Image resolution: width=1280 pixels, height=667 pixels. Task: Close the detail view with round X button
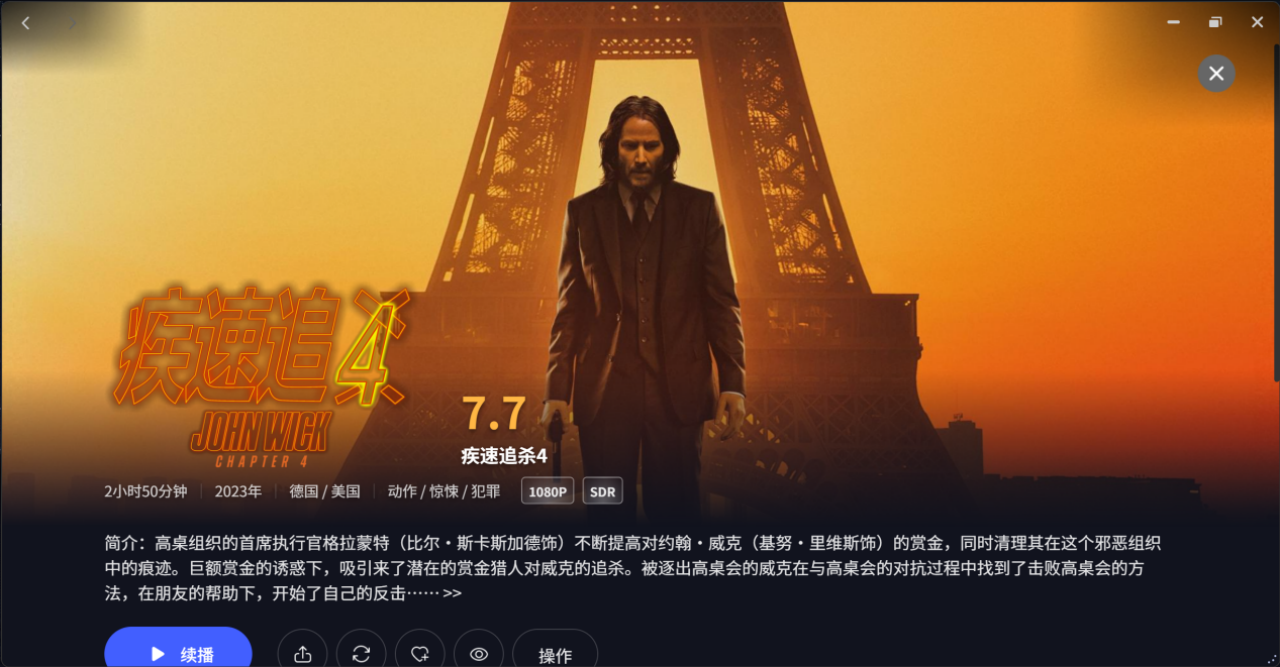pyautogui.click(x=1216, y=73)
